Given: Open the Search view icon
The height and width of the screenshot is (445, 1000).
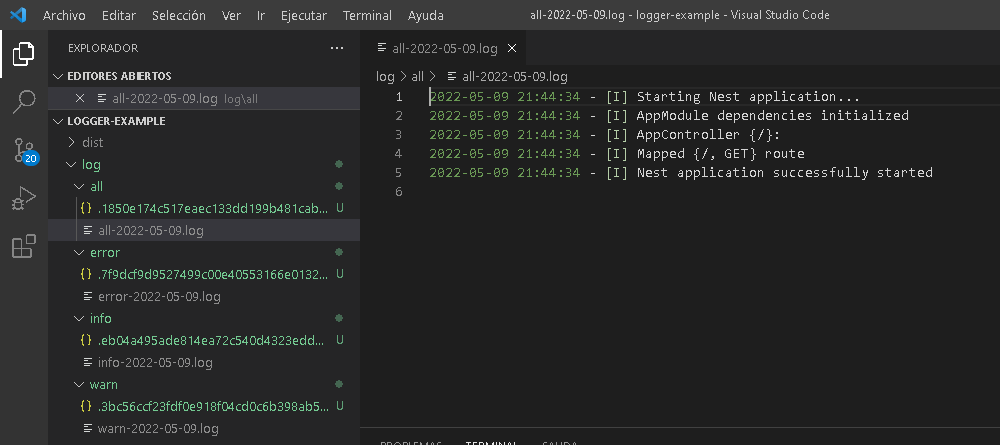Looking at the screenshot, I should tap(24, 102).
